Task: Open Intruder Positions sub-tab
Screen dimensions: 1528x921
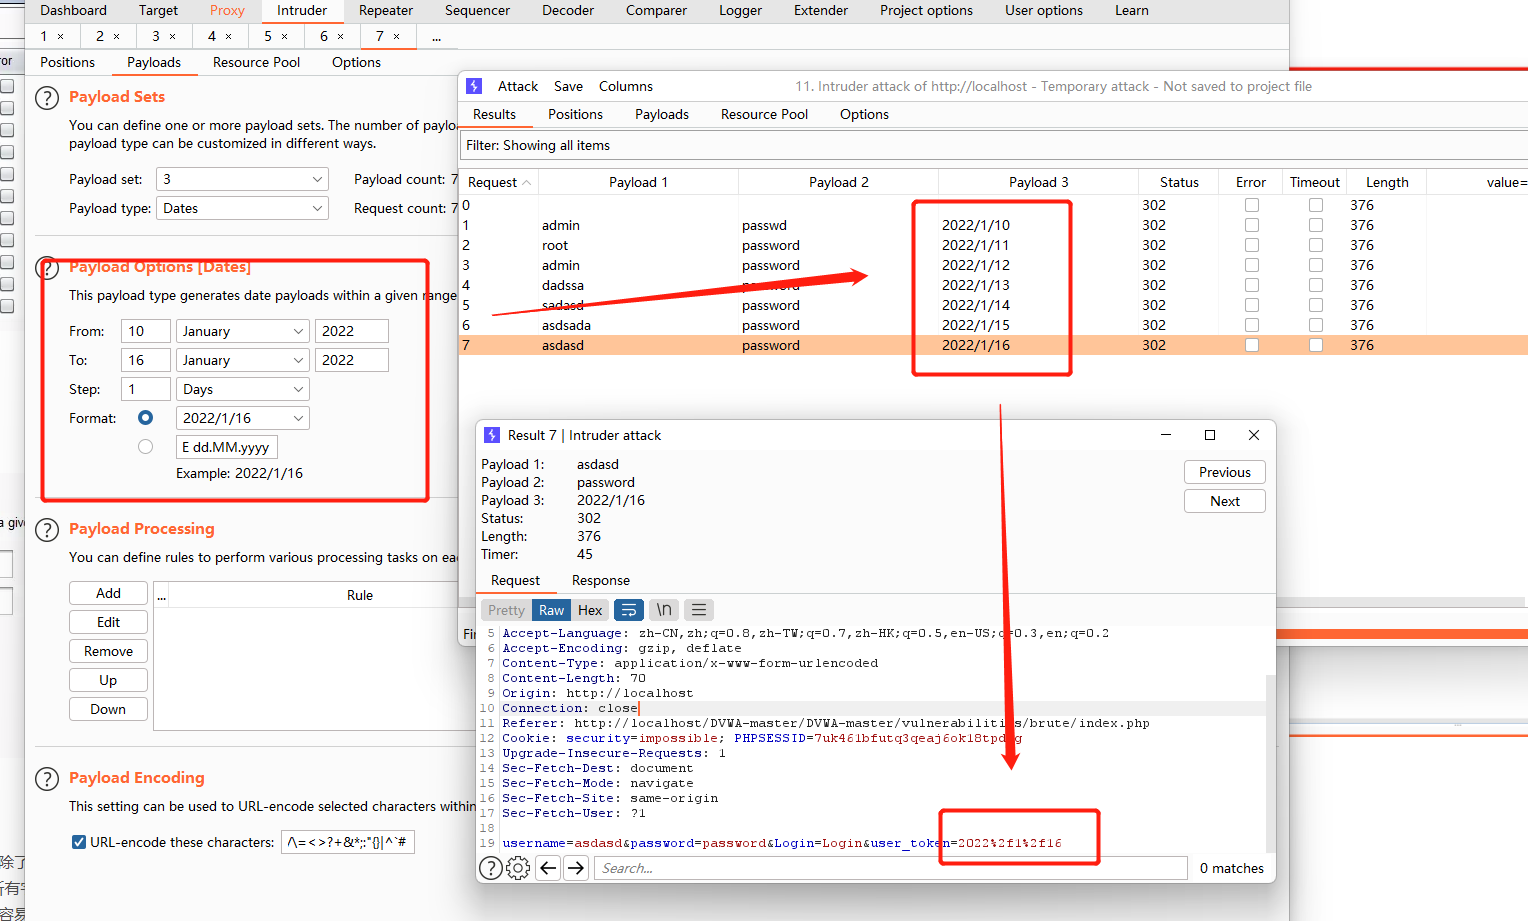Action: click(67, 62)
